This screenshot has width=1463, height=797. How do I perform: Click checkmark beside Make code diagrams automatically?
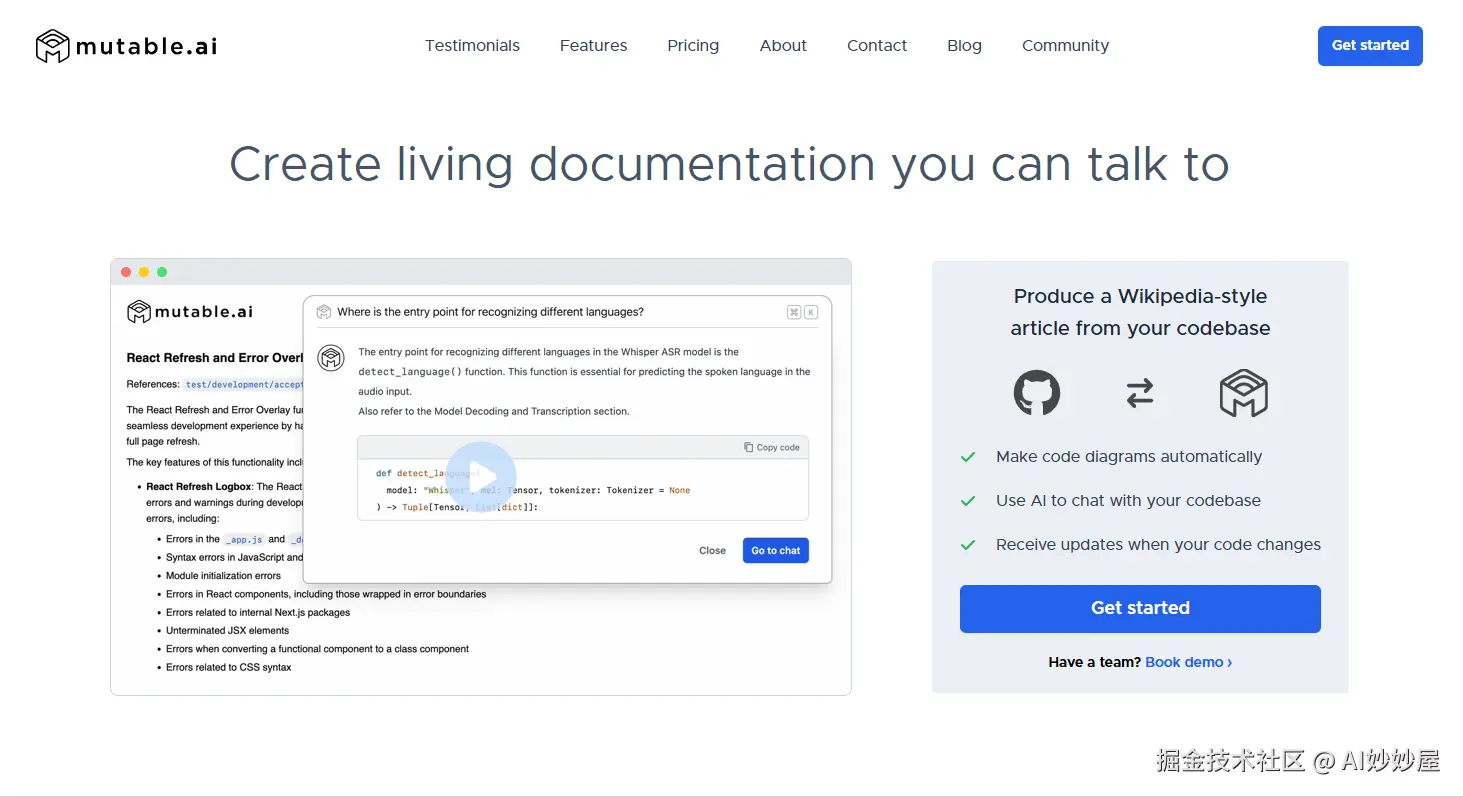968,457
